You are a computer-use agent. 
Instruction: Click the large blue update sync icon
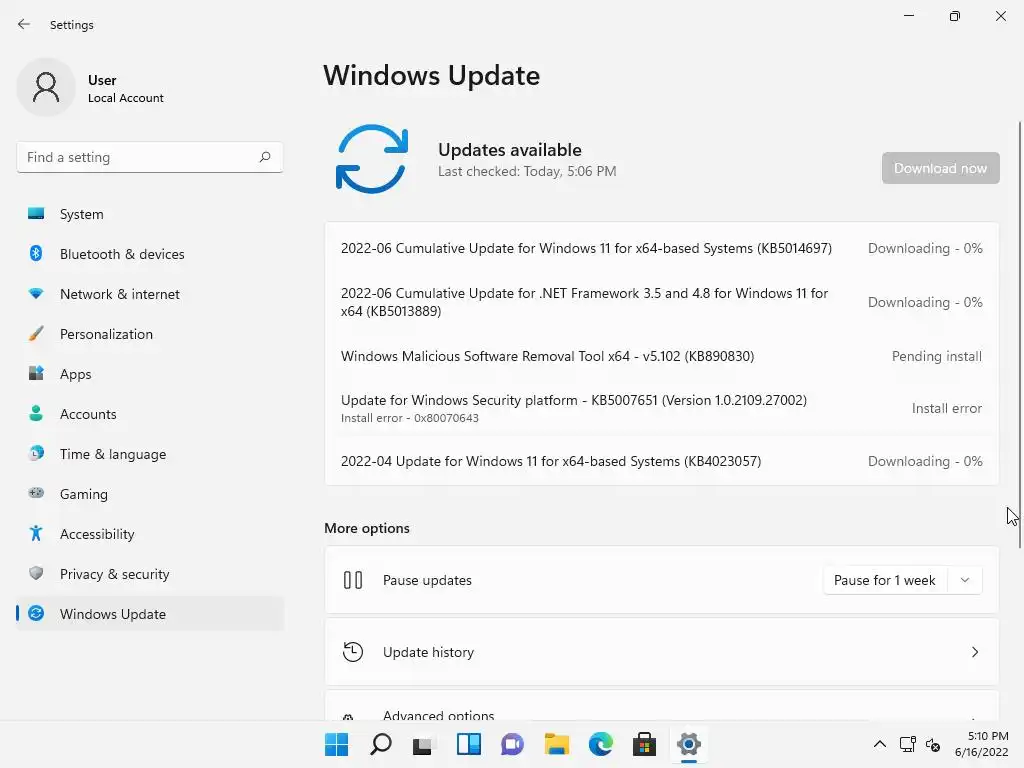pyautogui.click(x=372, y=159)
